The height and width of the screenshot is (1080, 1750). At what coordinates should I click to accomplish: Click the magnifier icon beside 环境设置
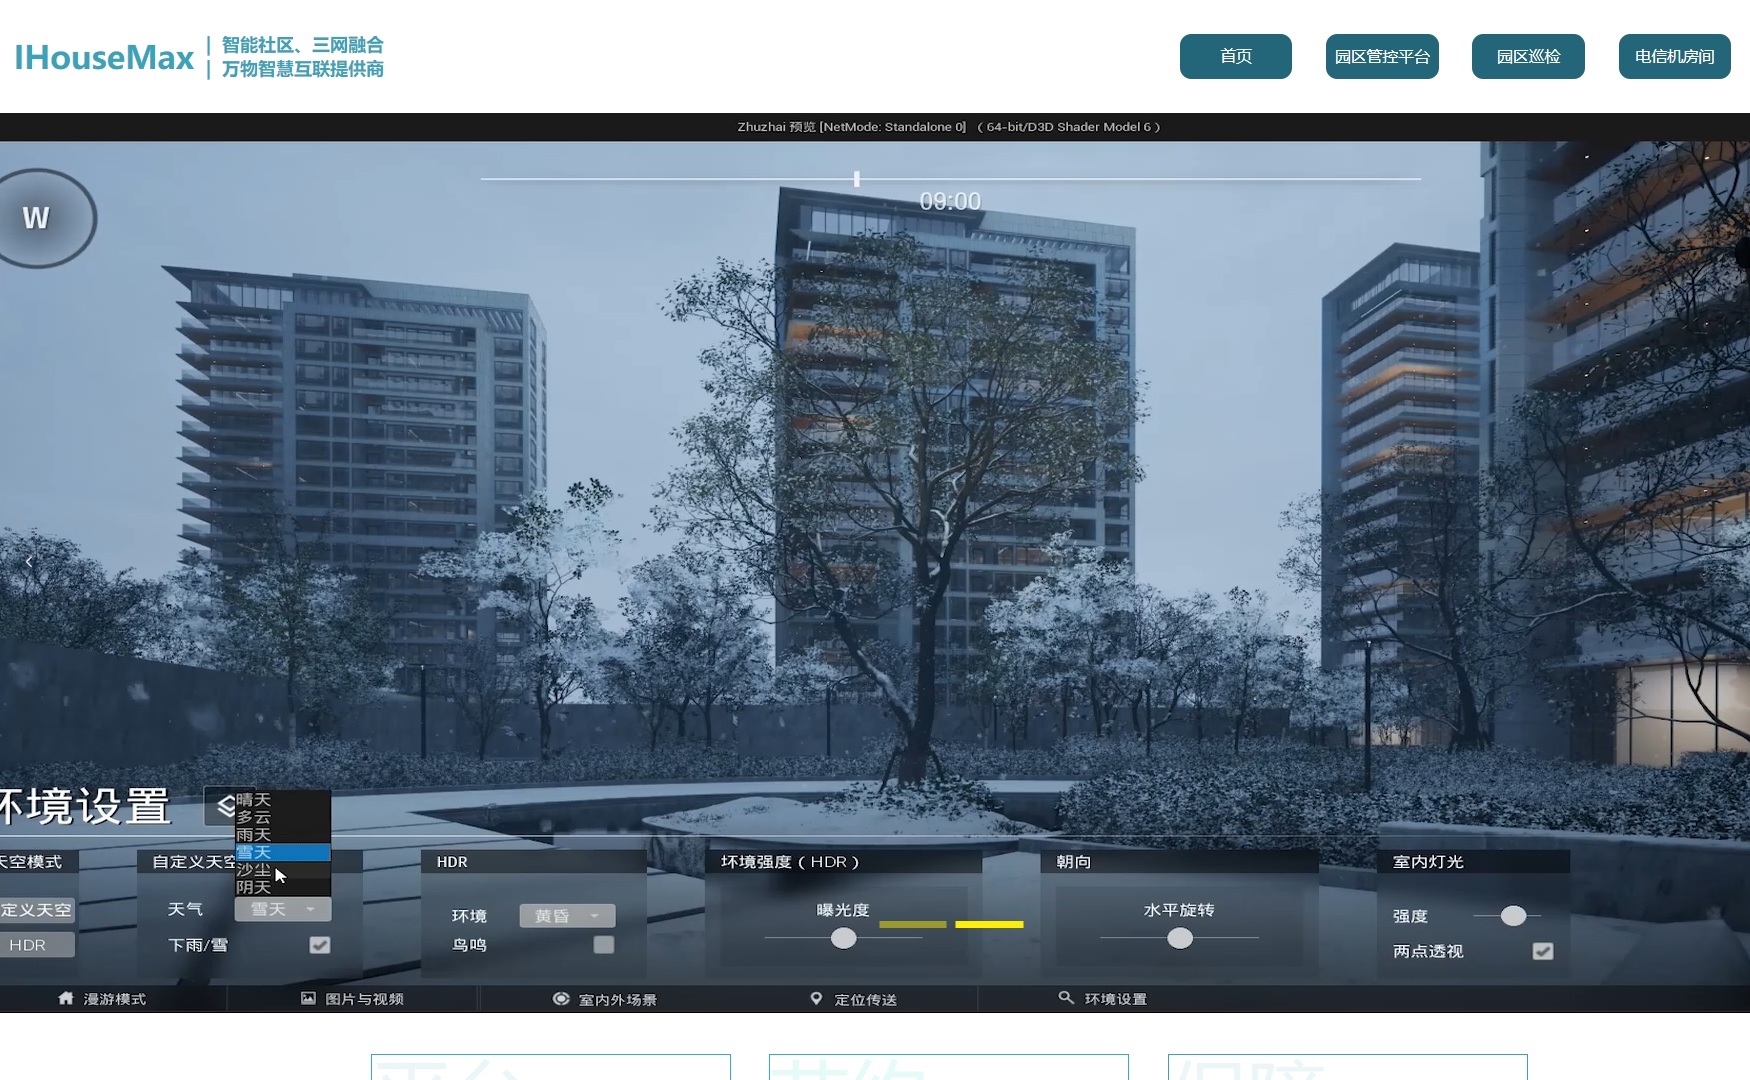(x=1066, y=998)
